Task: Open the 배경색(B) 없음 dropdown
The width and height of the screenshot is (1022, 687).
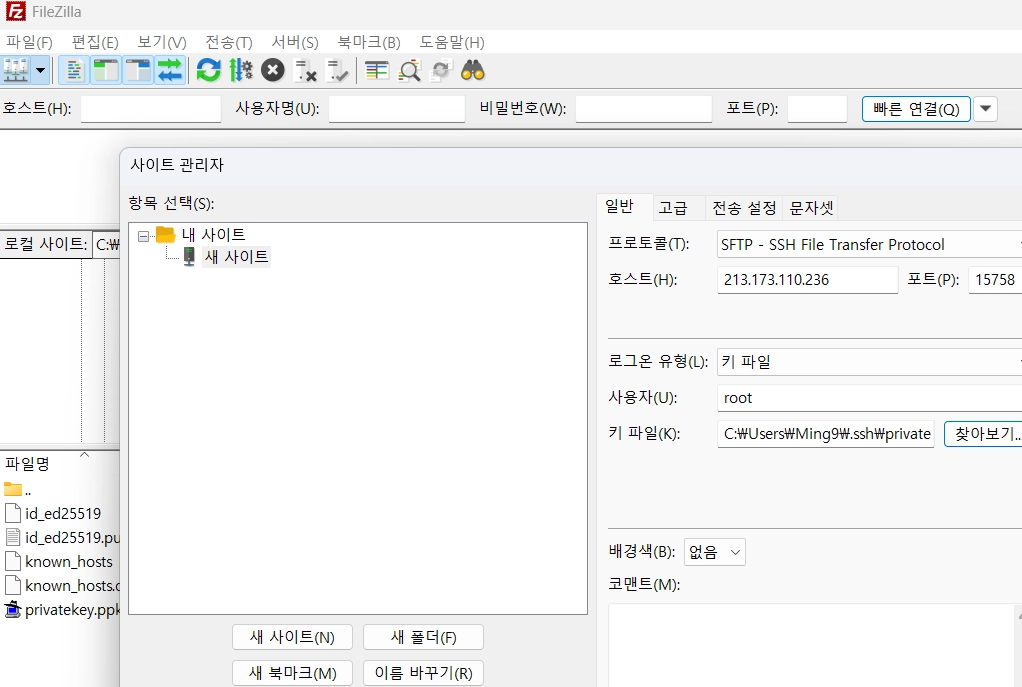Action: (x=714, y=552)
